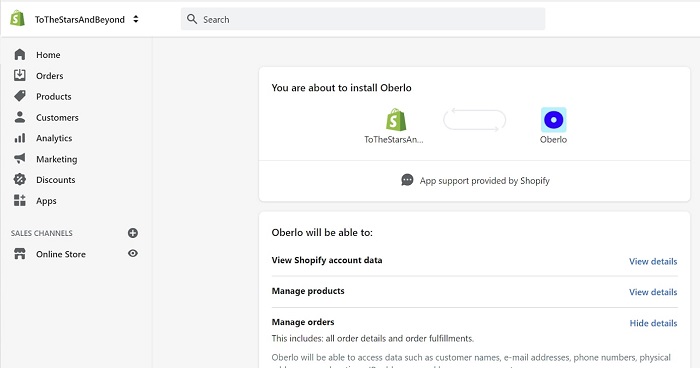Viewport: 700px width, 368px height.
Task: Click the Analytics bar chart icon
Action: [x=20, y=138]
